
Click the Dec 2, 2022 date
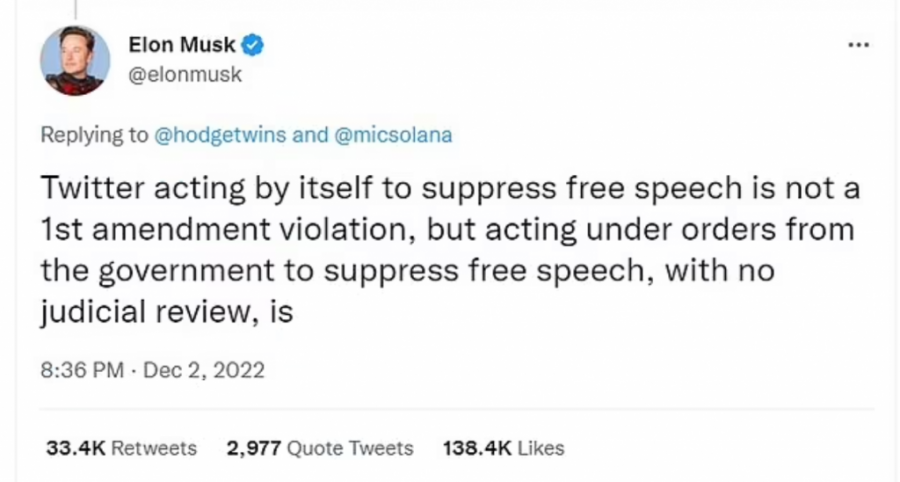coord(204,370)
